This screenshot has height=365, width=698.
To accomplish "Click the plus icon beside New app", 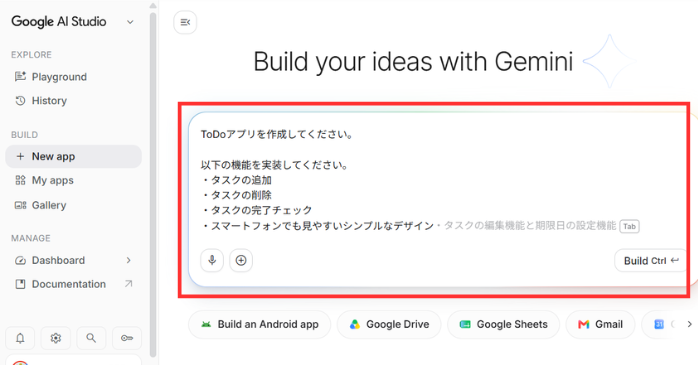I will 20,156.
